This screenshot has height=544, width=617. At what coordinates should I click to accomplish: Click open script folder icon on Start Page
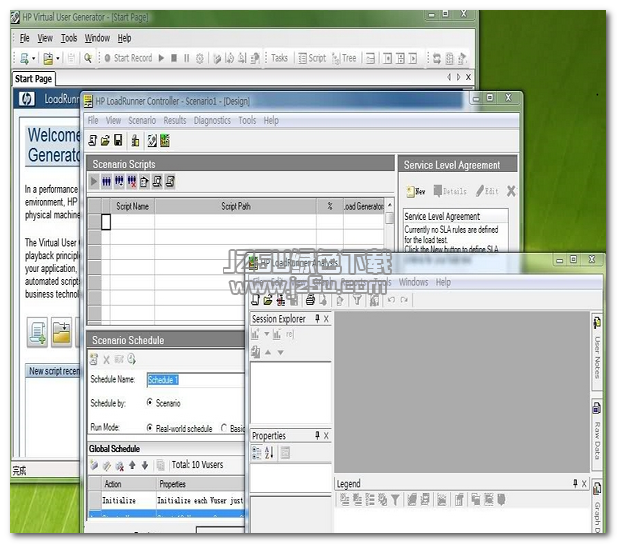click(62, 332)
